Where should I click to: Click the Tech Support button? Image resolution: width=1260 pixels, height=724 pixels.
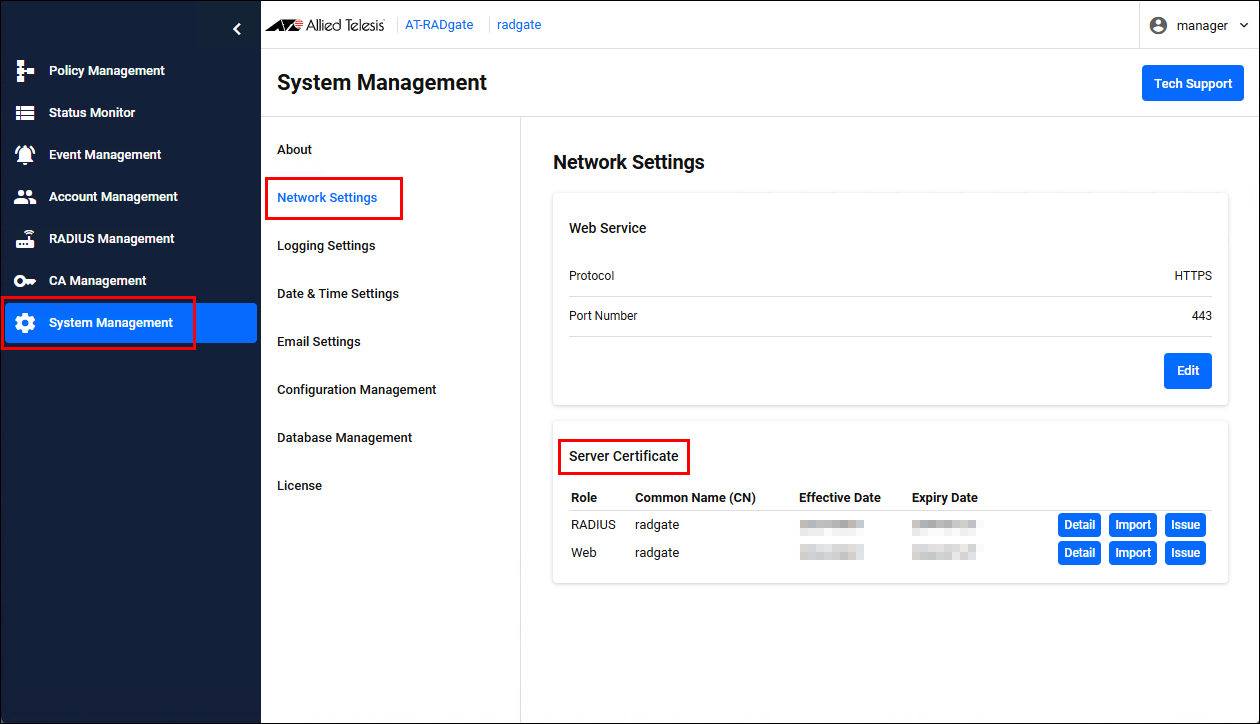[x=1193, y=84]
